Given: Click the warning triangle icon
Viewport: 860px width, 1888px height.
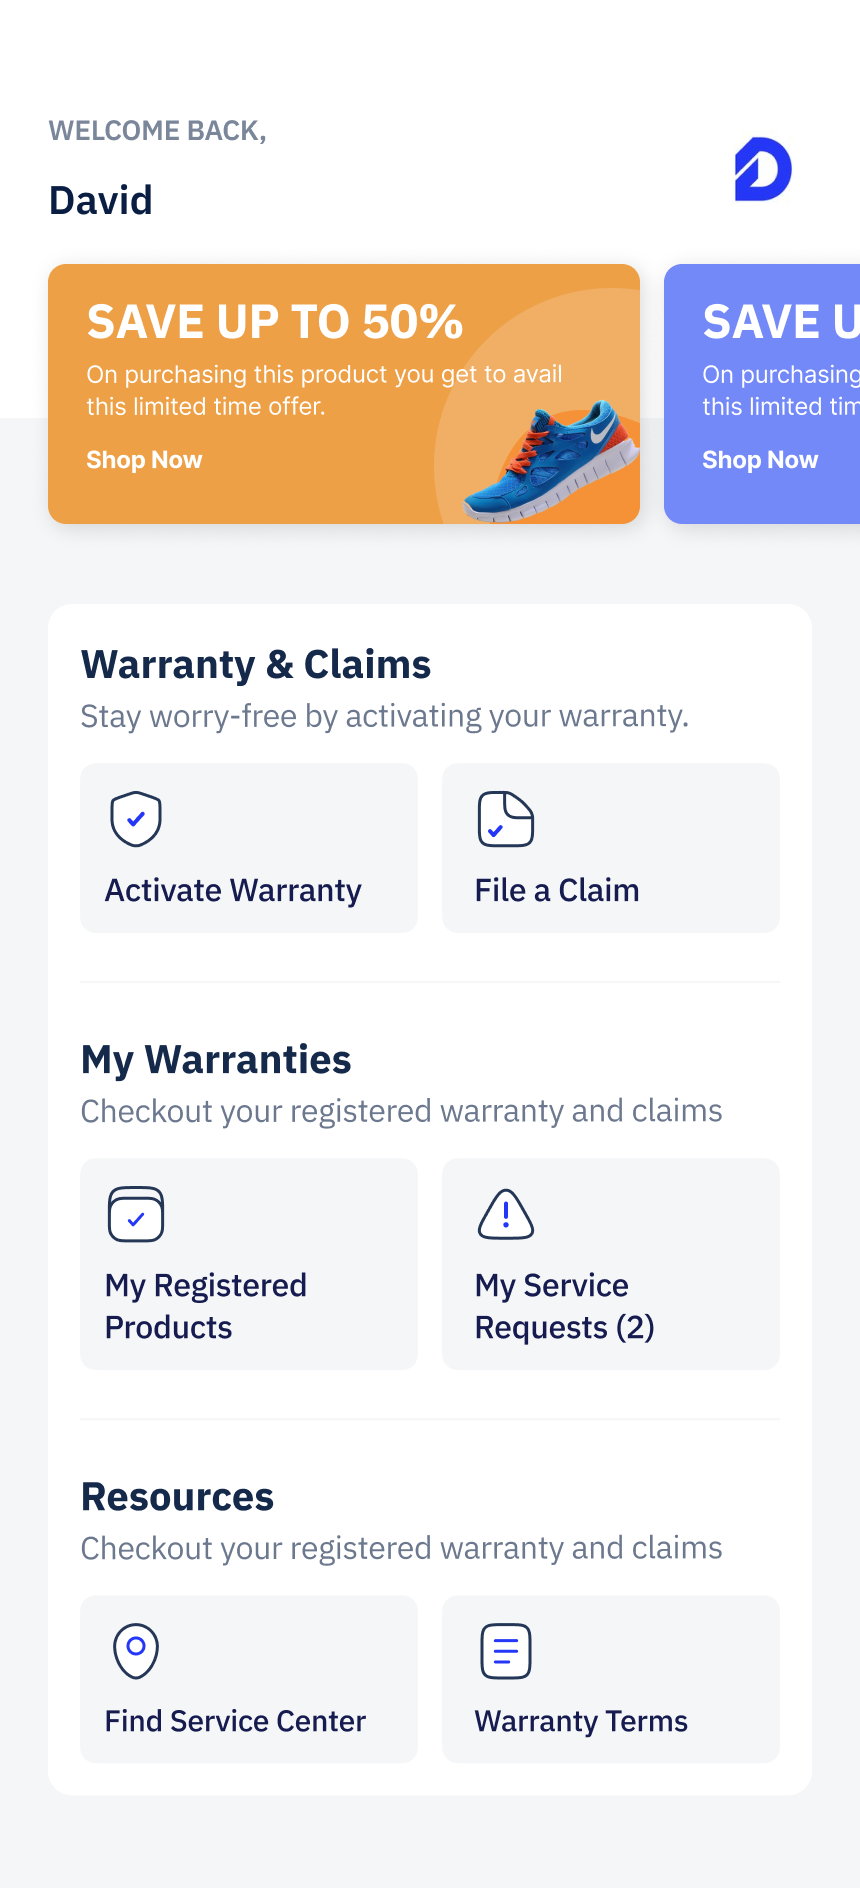Looking at the screenshot, I should pos(506,1214).
